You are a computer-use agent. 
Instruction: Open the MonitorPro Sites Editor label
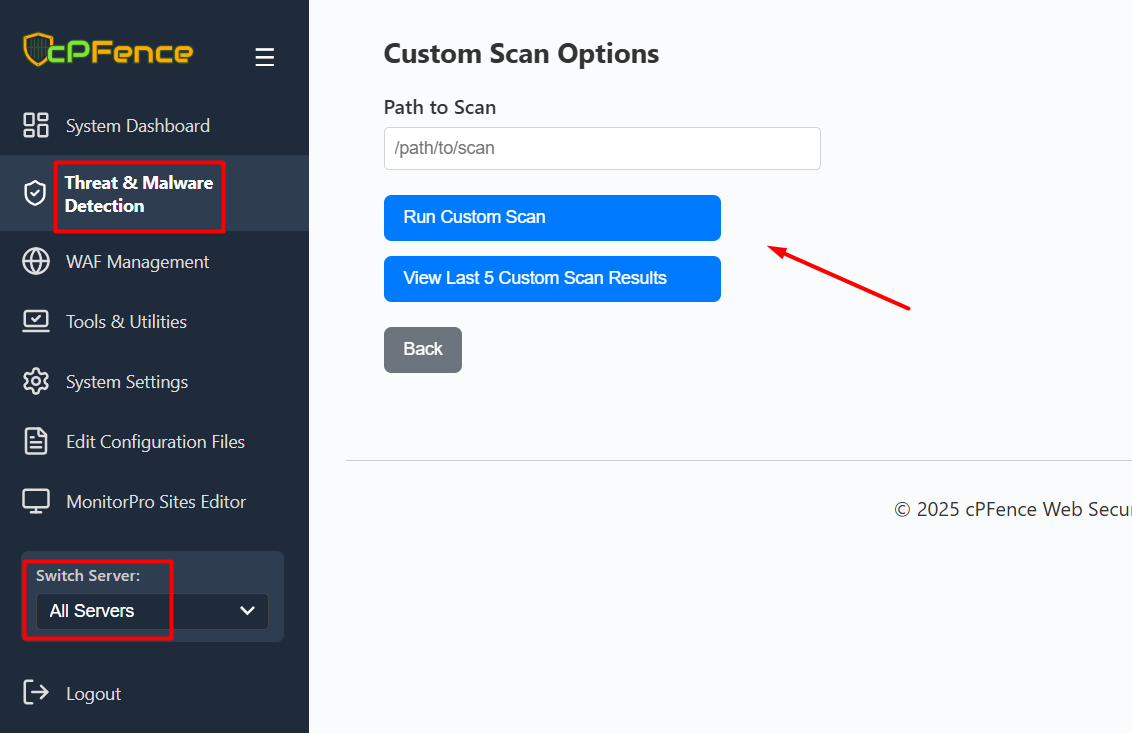[x=156, y=502]
